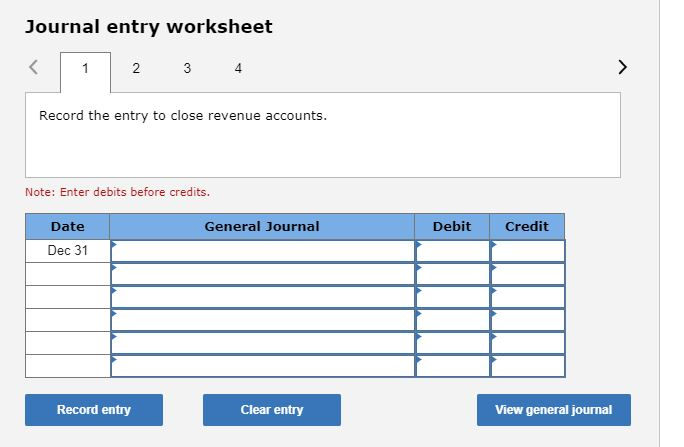The width and height of the screenshot is (684, 447).
Task: Click the General Journal column header
Action: pos(262,226)
